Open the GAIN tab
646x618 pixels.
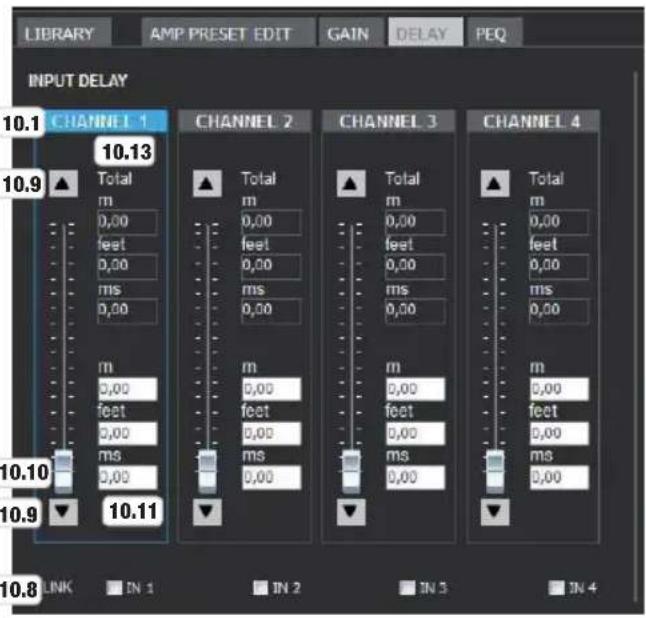click(351, 33)
